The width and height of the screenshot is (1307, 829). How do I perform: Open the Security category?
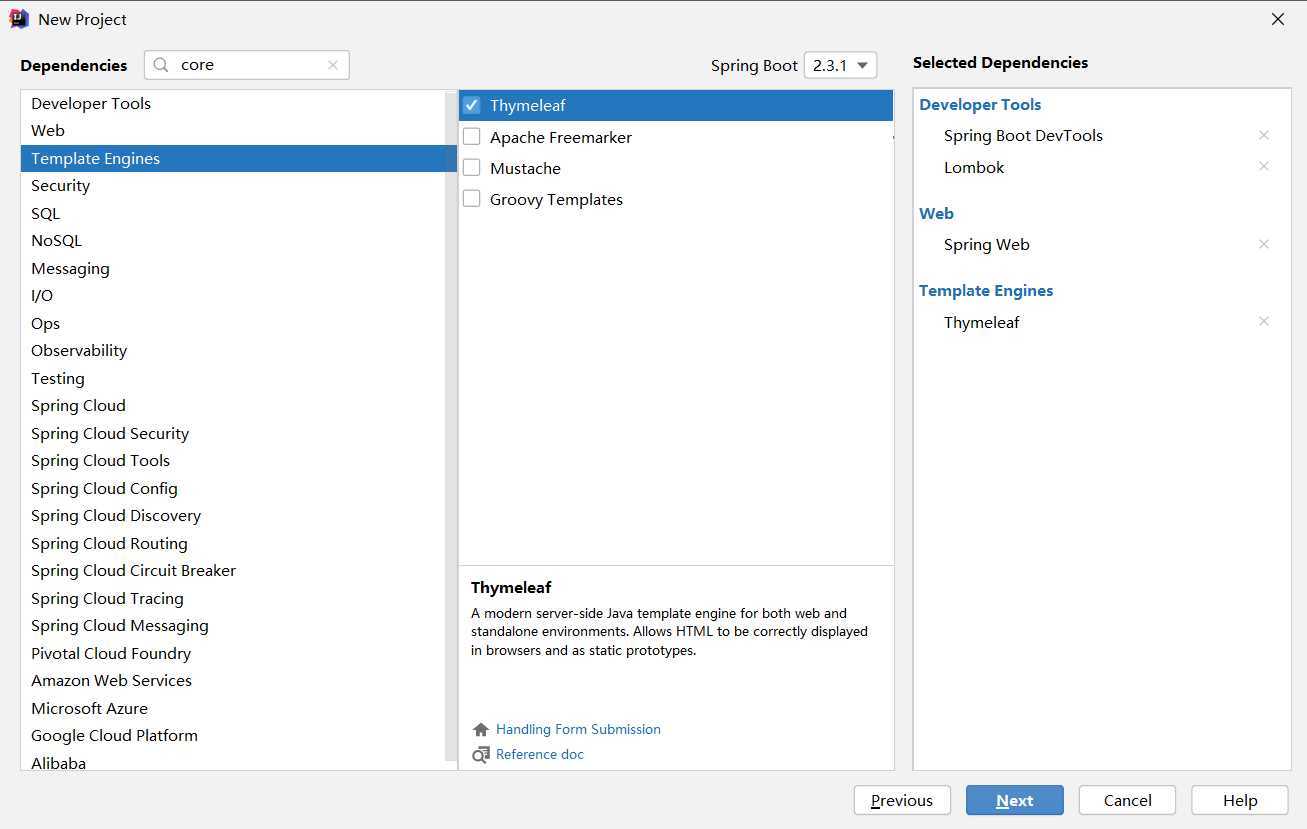coord(233,186)
